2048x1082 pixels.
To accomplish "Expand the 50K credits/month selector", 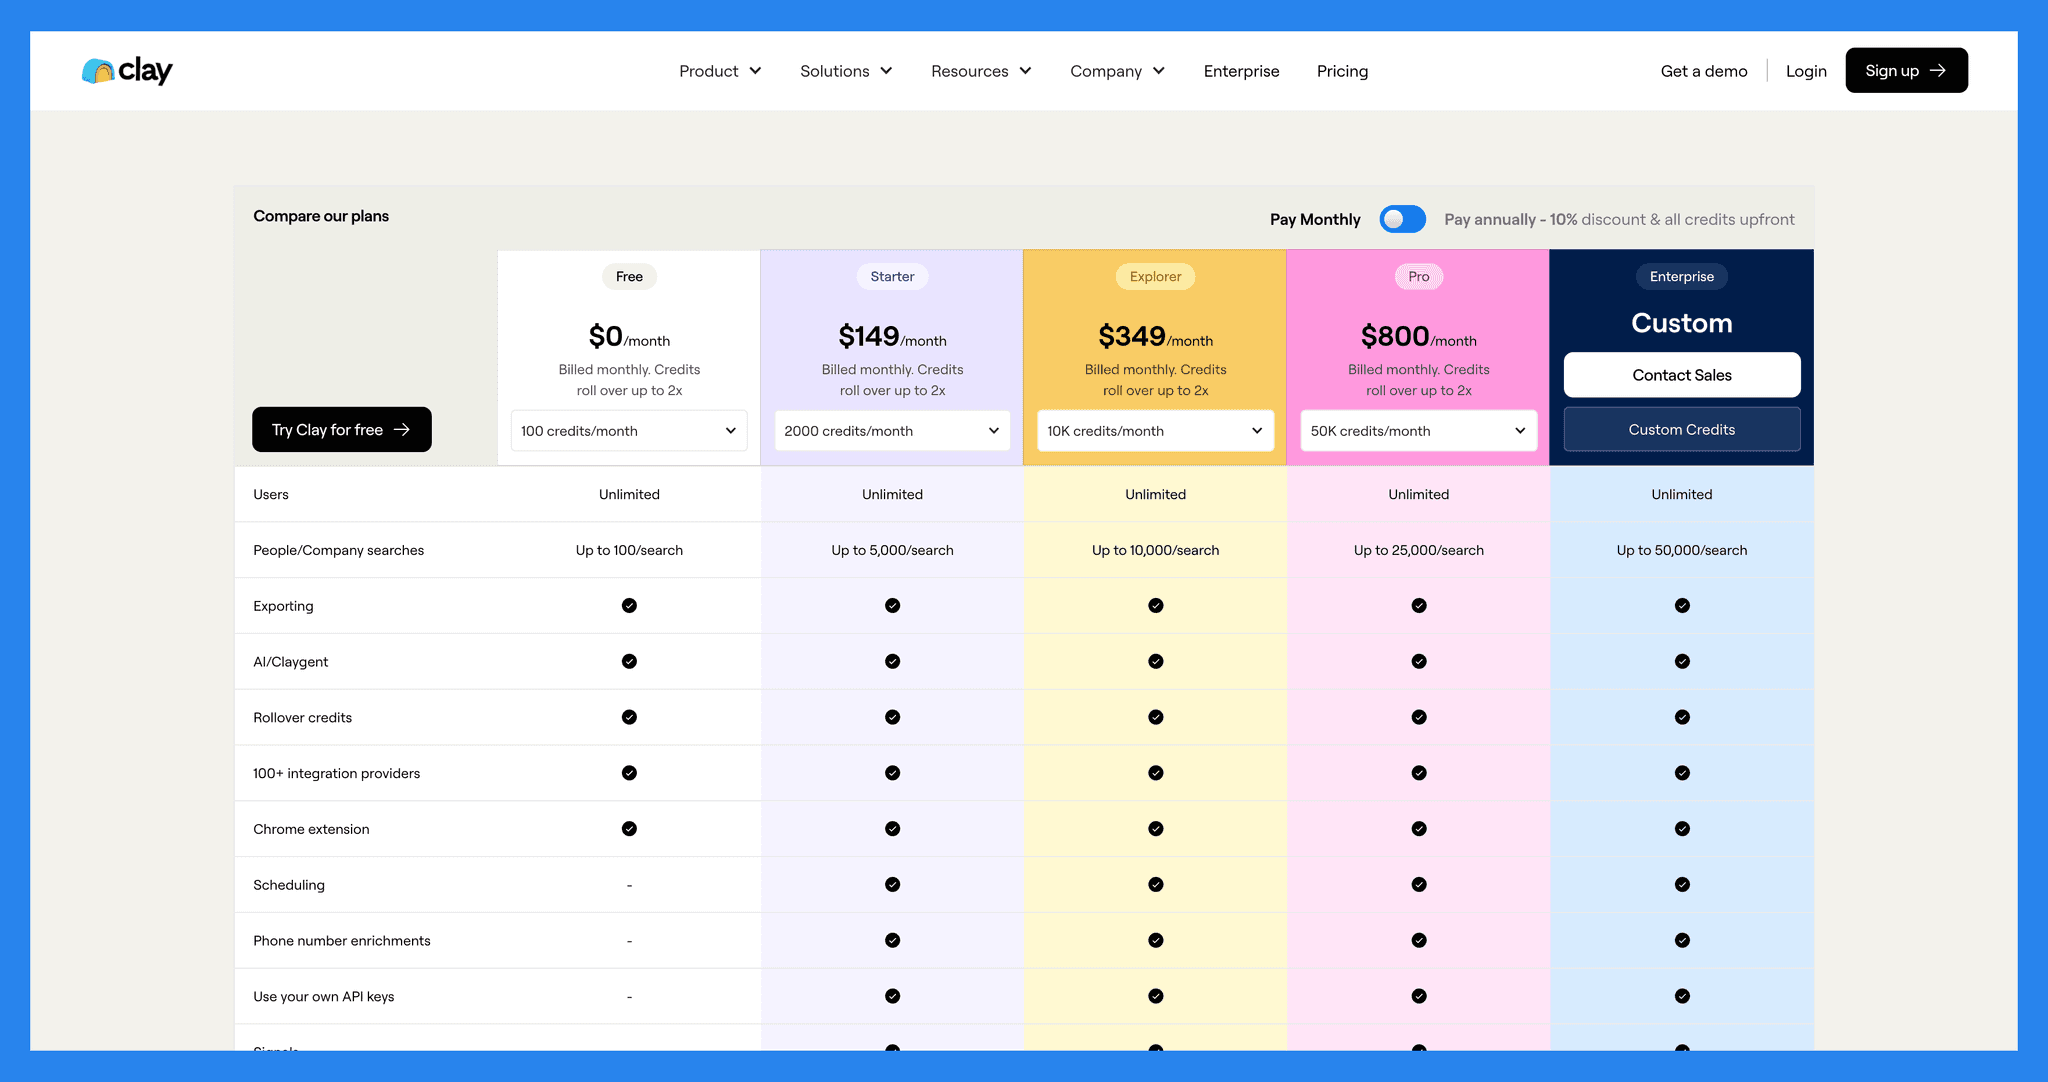I will (1418, 431).
